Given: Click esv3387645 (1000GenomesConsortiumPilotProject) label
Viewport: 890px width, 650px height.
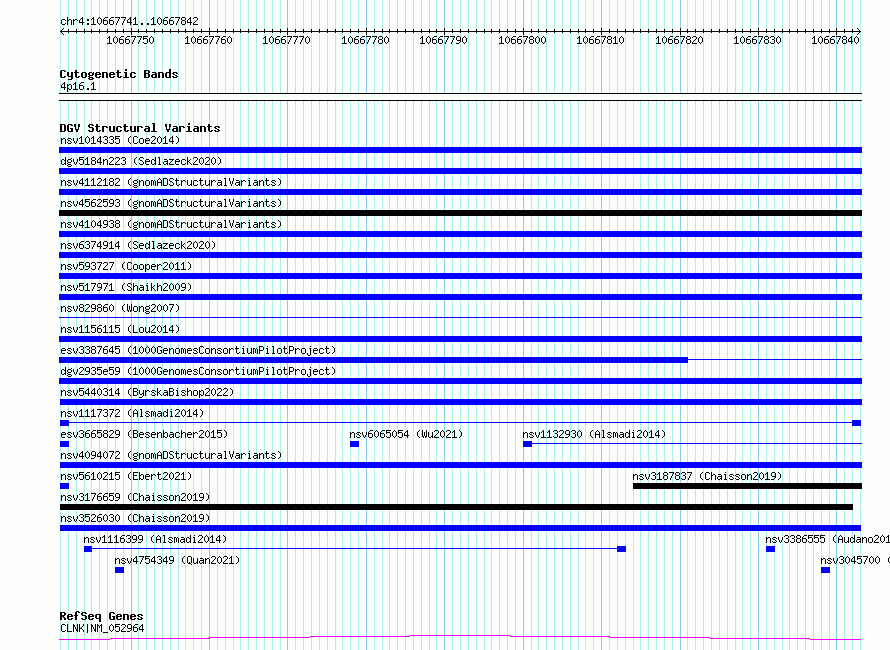Looking at the screenshot, I should pos(198,350).
